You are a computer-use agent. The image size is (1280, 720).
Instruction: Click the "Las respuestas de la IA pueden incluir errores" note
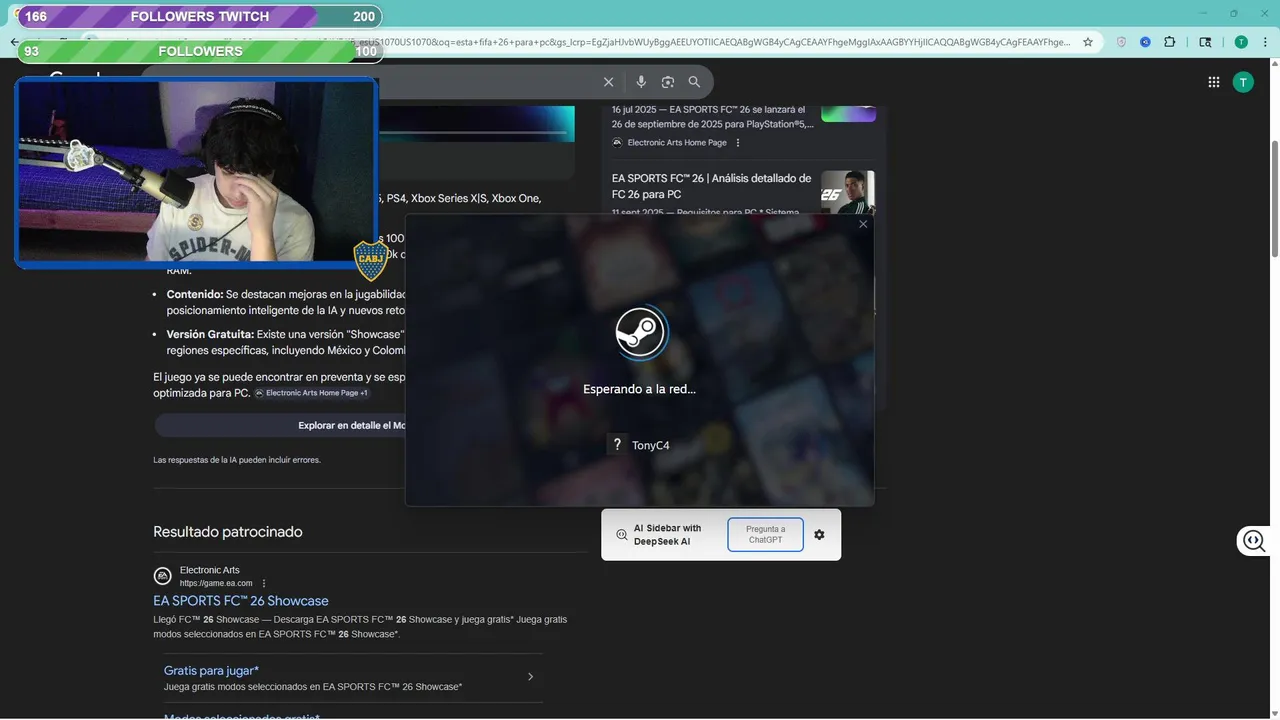tap(236, 460)
